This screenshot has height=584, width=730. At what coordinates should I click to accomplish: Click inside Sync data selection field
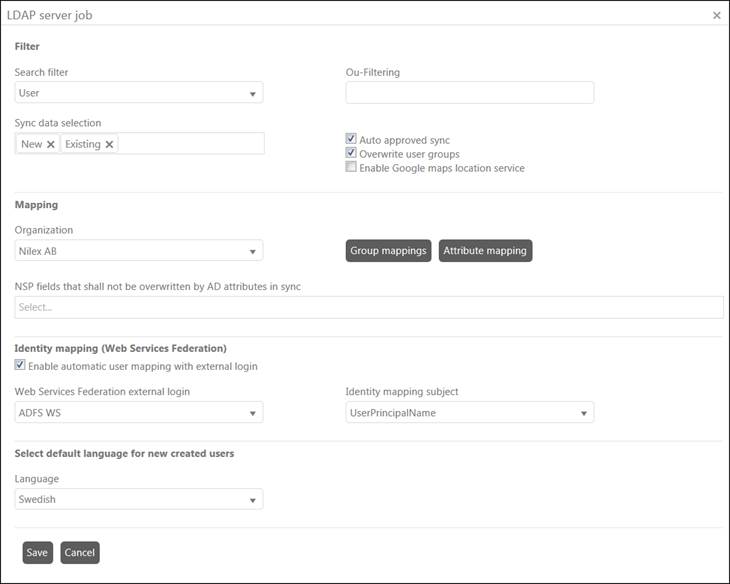[190, 144]
